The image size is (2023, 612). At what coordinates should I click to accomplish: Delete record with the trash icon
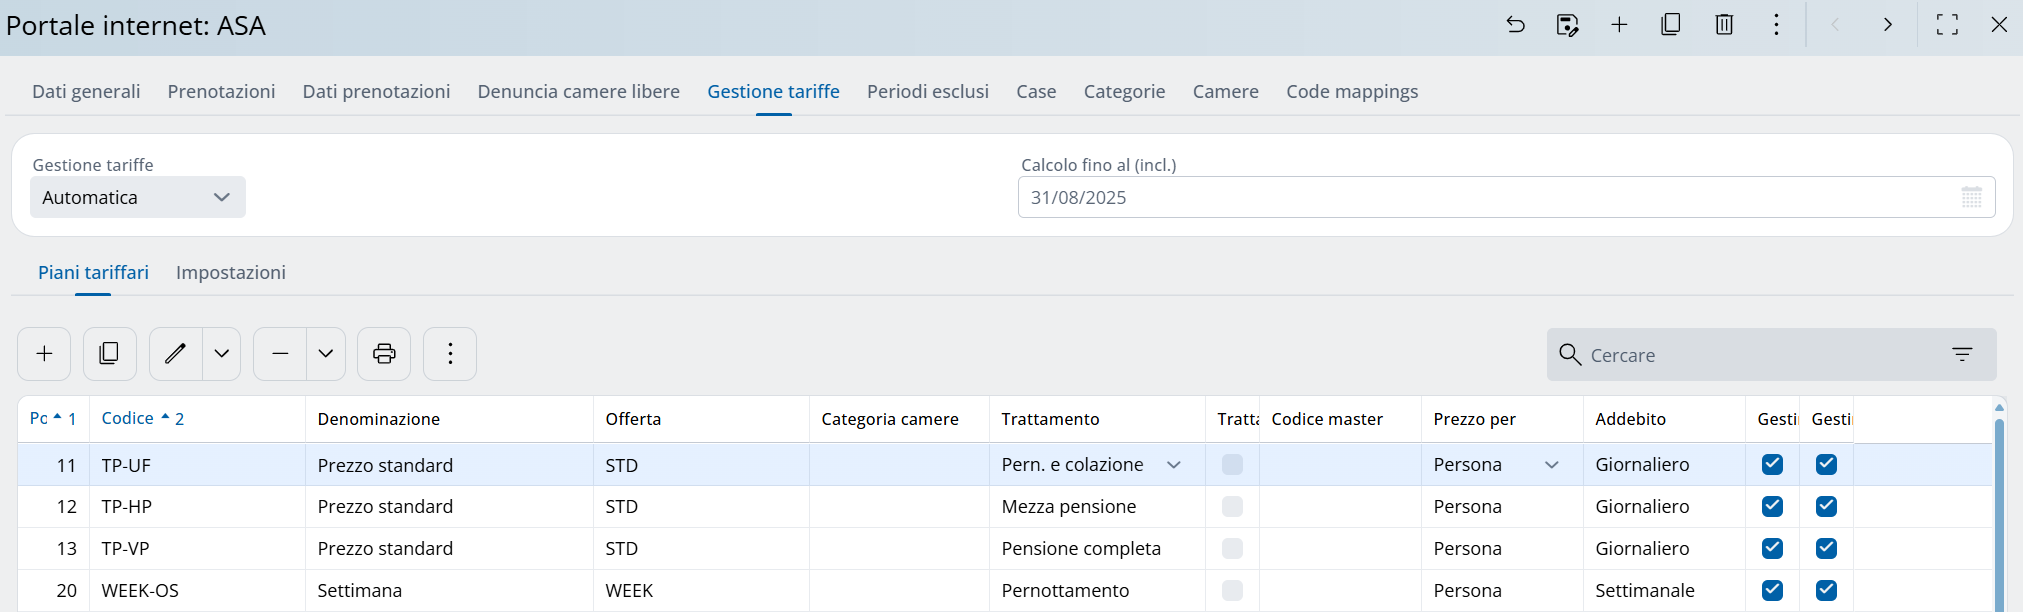click(x=1724, y=25)
